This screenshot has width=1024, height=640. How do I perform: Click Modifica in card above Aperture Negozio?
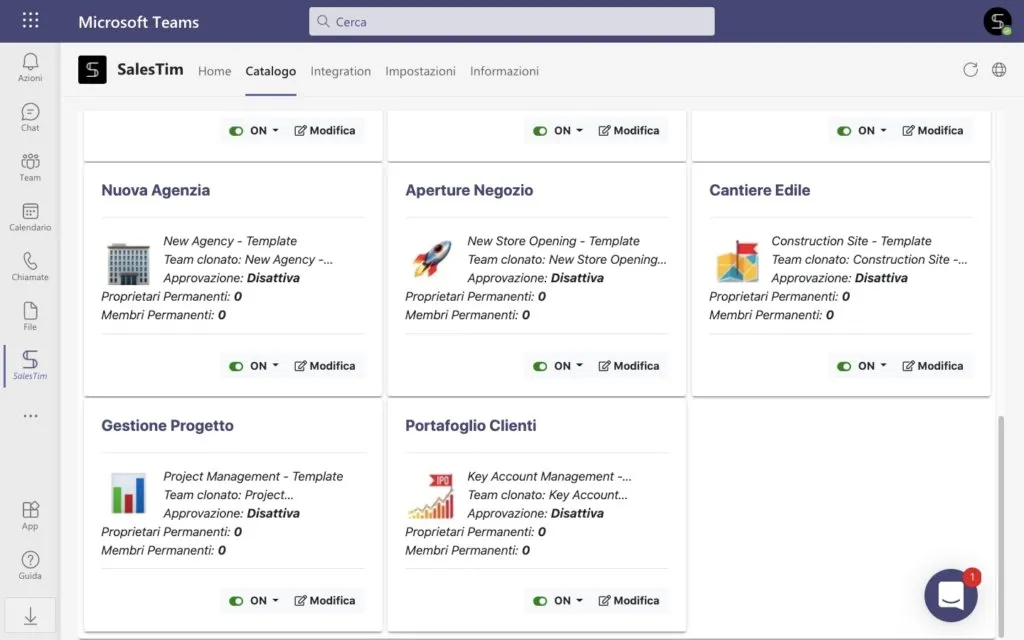pos(629,131)
